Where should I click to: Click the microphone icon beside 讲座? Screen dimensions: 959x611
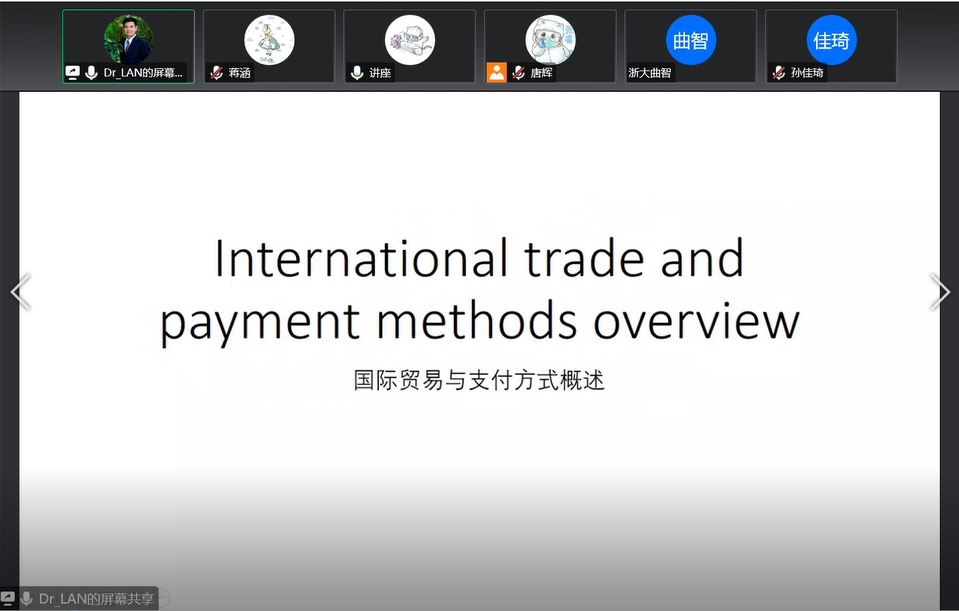[357, 73]
